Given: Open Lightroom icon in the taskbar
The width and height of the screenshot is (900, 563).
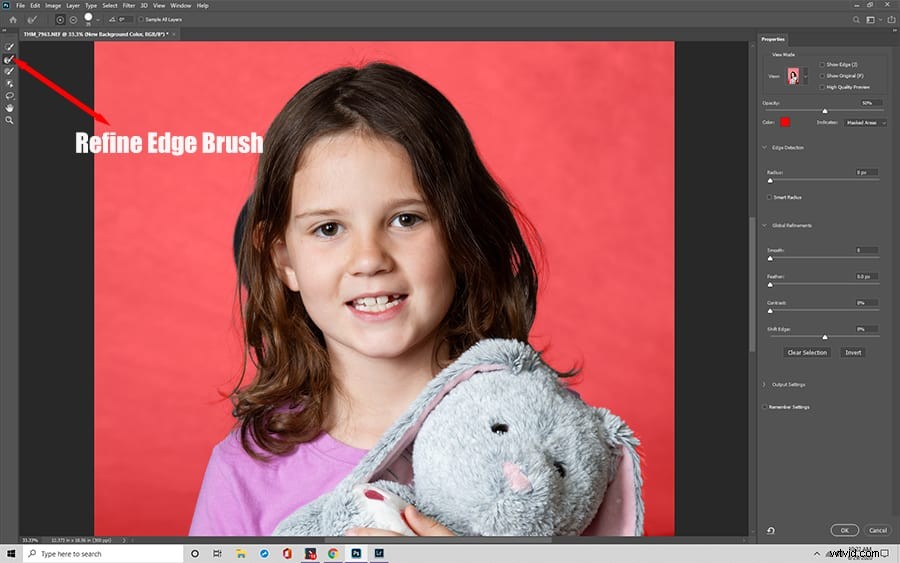Looking at the screenshot, I should [379, 554].
